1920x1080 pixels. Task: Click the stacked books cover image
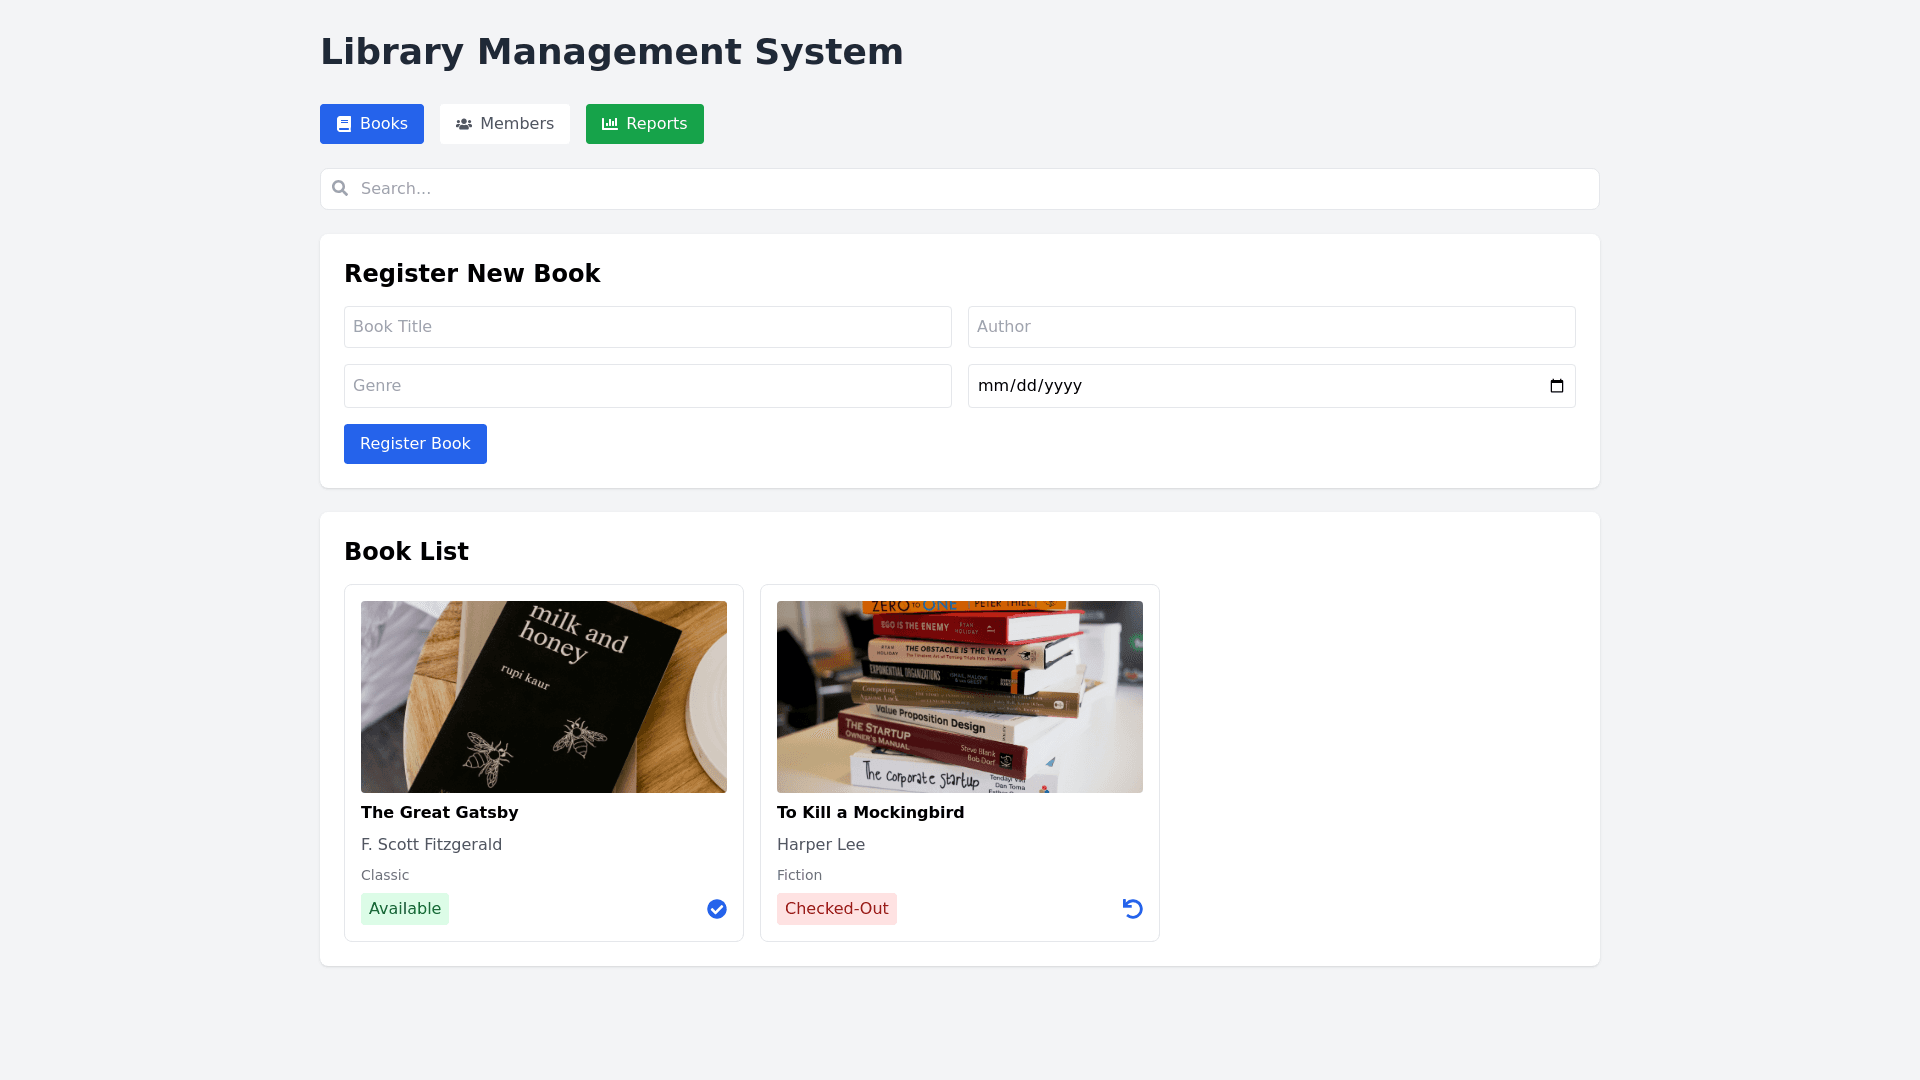click(x=960, y=697)
